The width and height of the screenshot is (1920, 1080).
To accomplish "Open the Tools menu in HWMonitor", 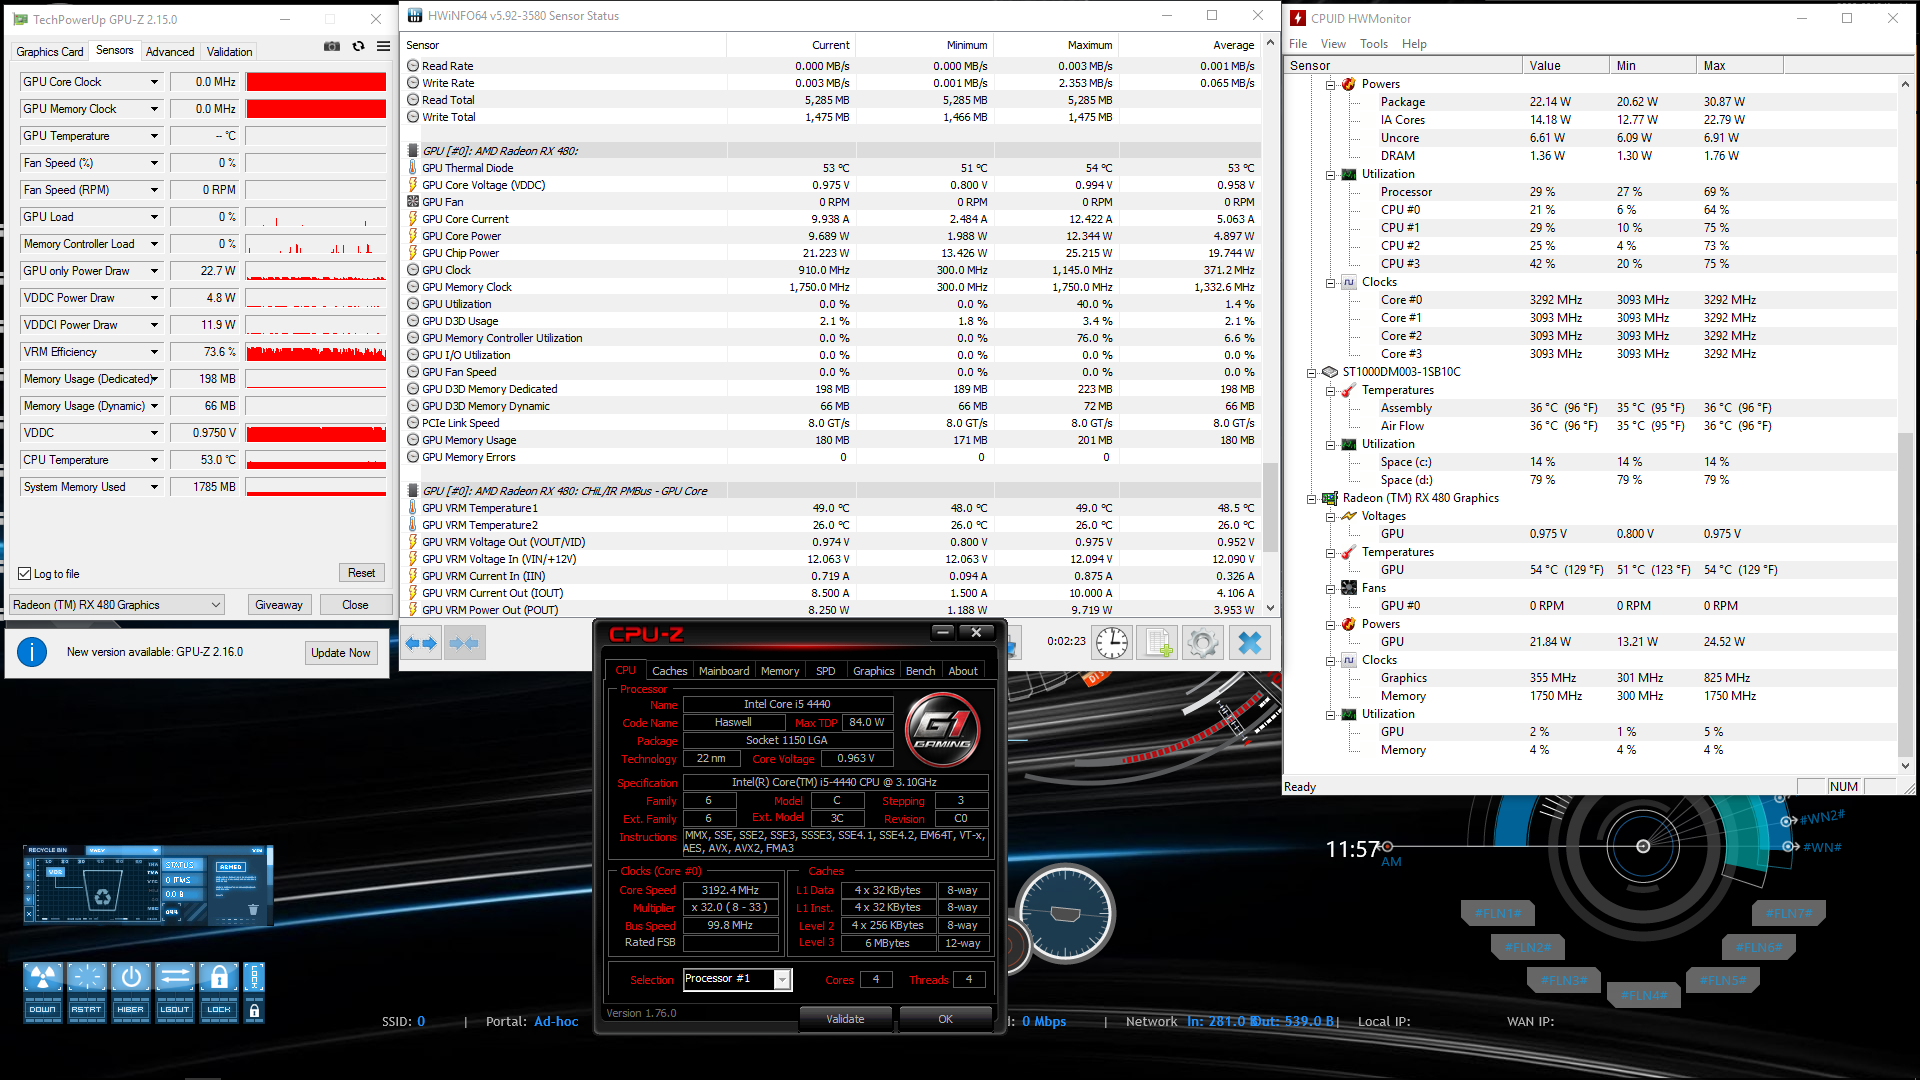I will click(1373, 44).
